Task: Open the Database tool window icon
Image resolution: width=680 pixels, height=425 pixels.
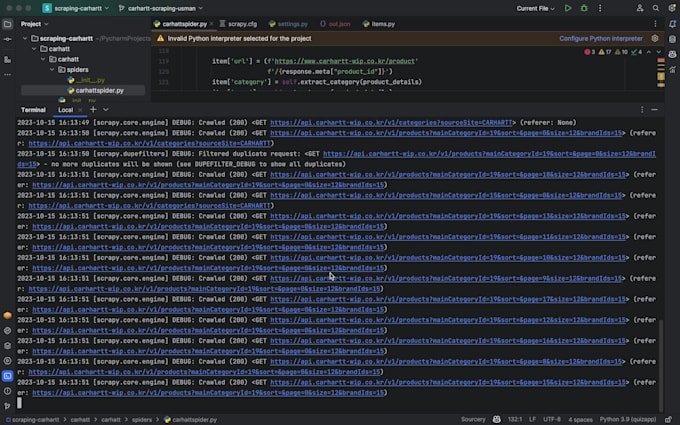Action: 672,39
